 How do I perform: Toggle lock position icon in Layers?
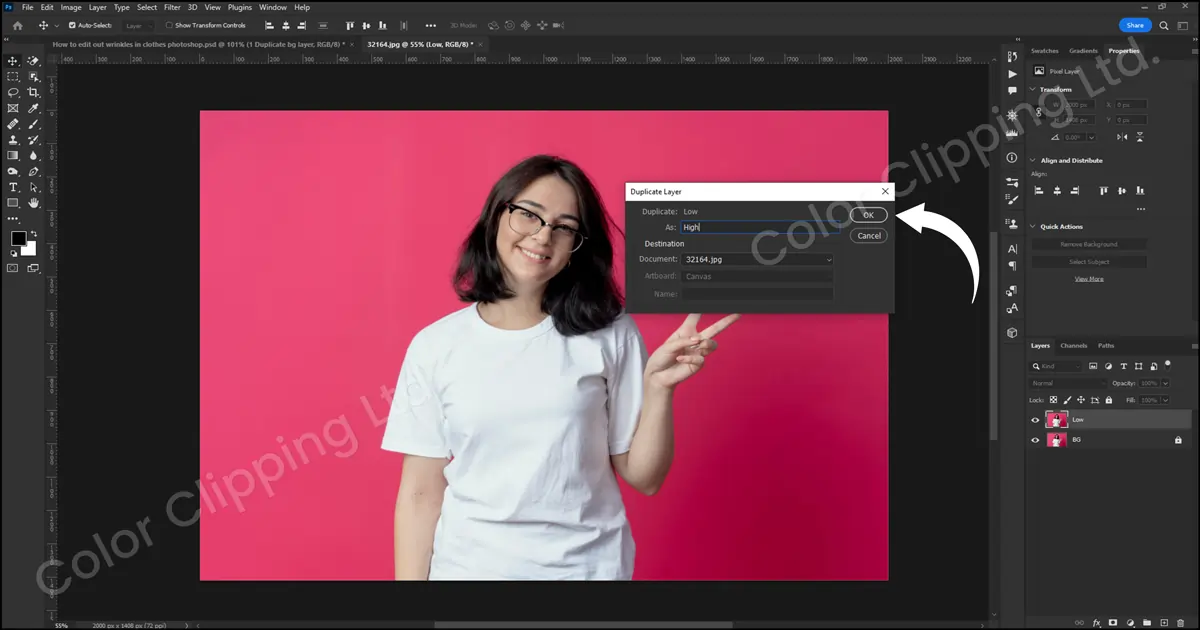click(x=1079, y=400)
